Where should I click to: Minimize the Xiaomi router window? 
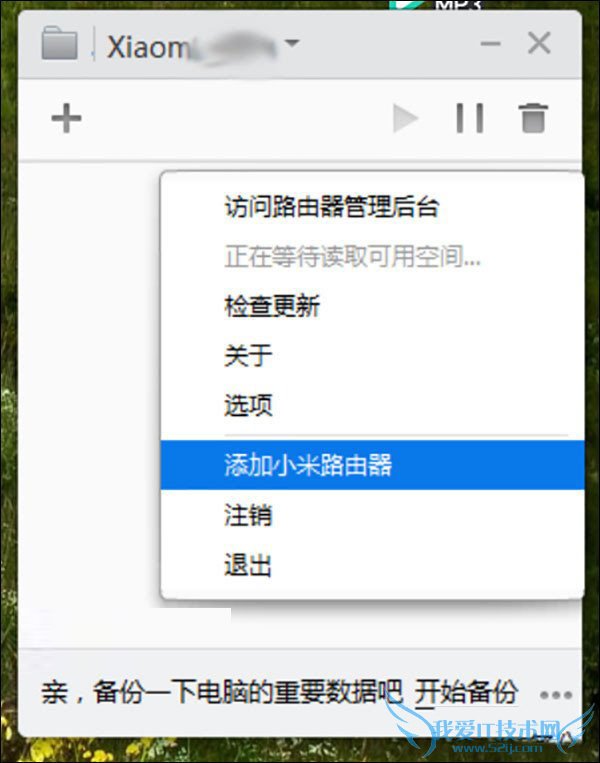pos(490,44)
